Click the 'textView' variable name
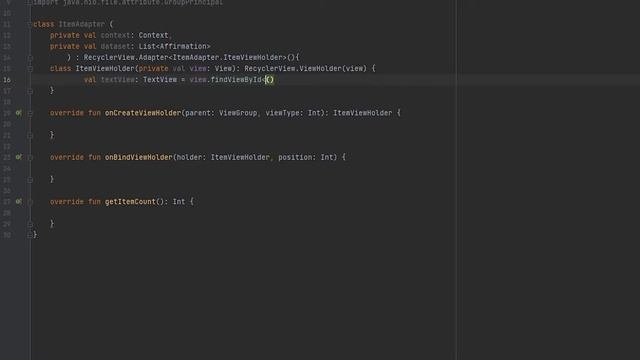This screenshot has height=360, width=640. [x=118, y=80]
